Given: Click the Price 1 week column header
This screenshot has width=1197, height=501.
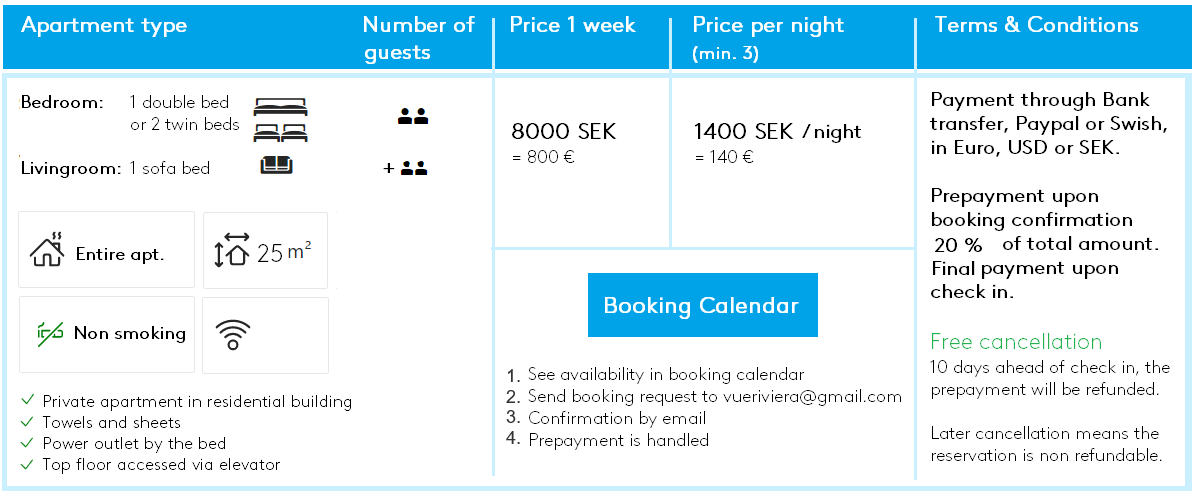Looking at the screenshot, I should tap(573, 24).
